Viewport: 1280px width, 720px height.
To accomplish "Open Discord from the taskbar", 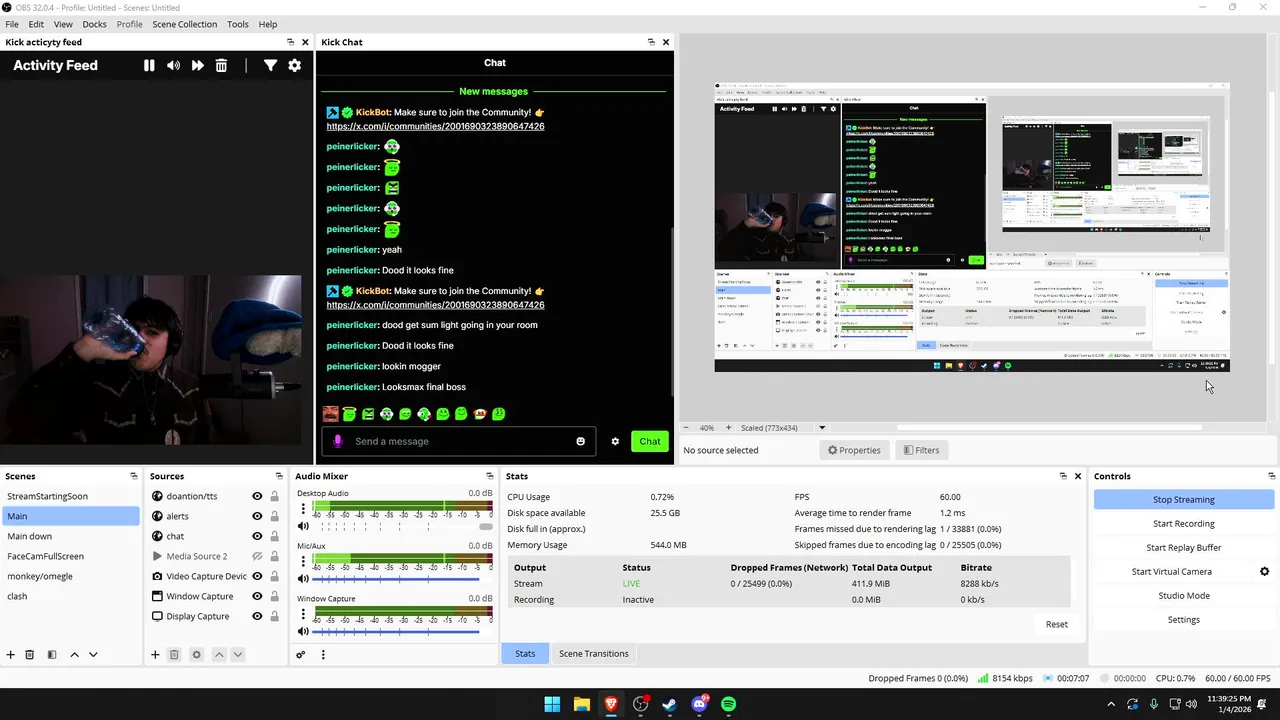I will (x=699, y=704).
